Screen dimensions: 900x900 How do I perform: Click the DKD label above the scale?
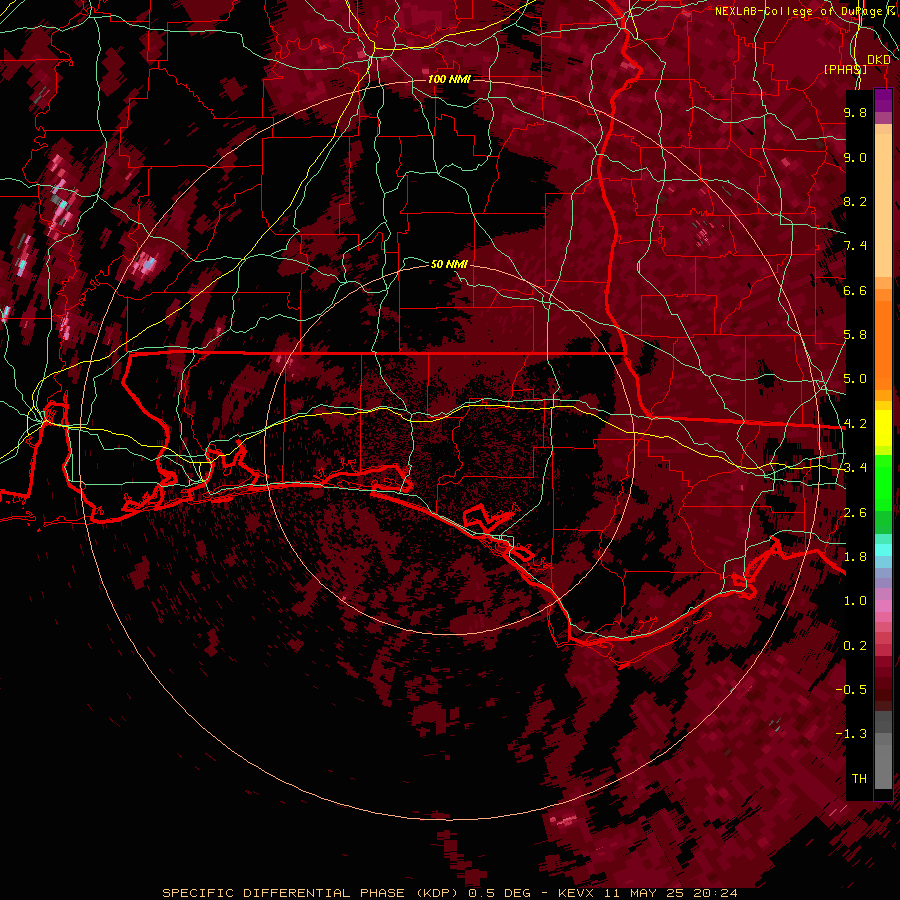point(878,60)
